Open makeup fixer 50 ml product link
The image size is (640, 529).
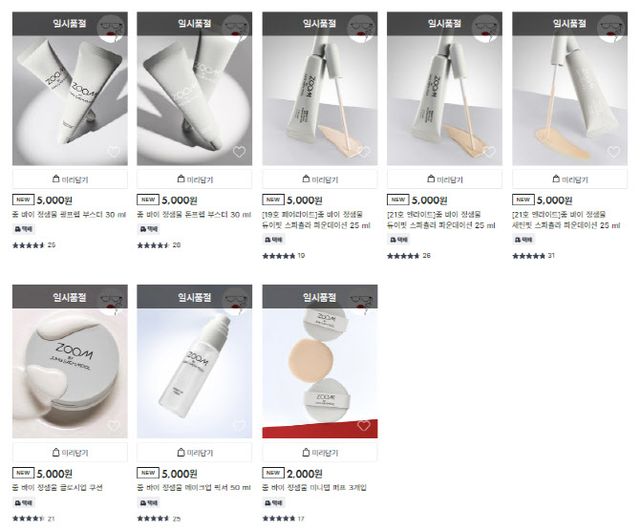[194, 487]
